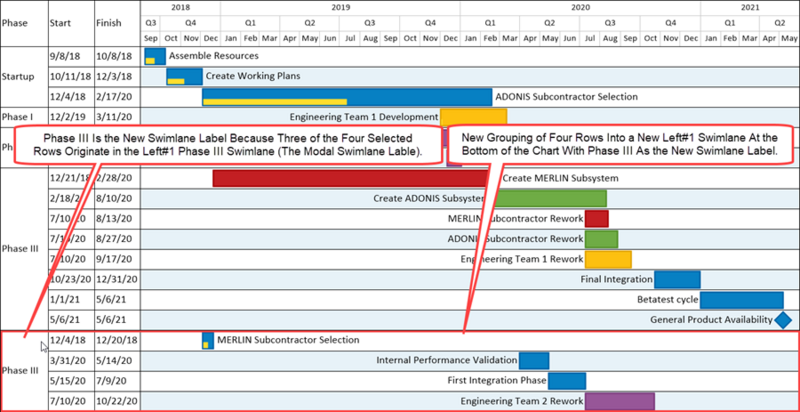The width and height of the screenshot is (800, 412).
Task: Select the Assemble Resources task bar
Action: pos(155,56)
